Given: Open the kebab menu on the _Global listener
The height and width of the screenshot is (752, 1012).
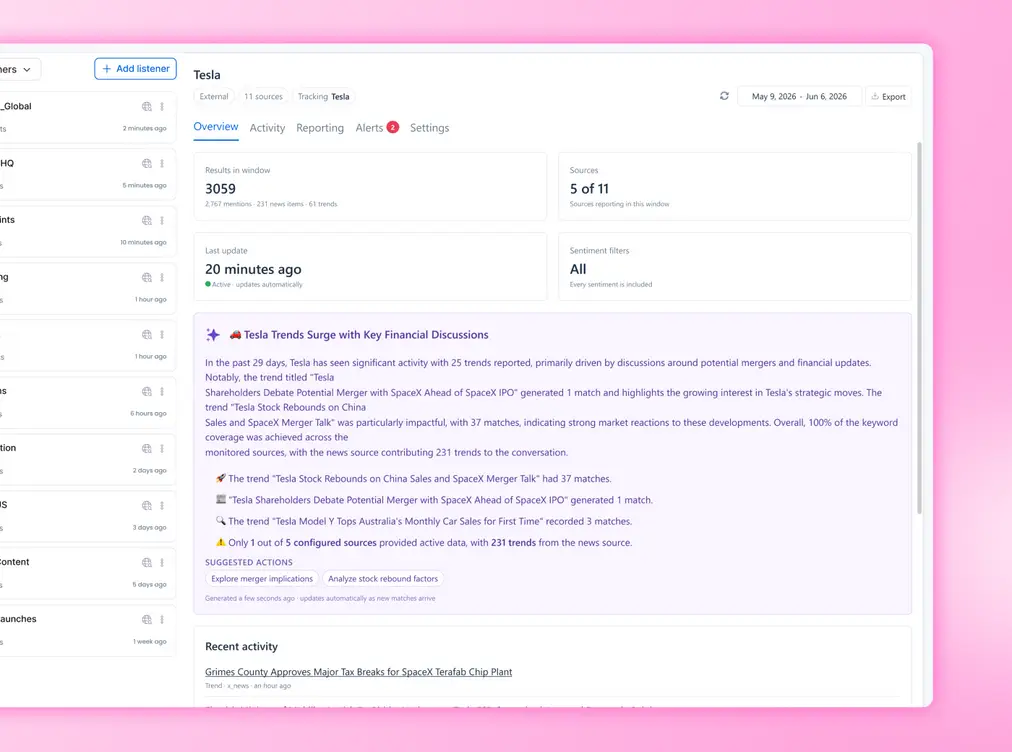Looking at the screenshot, I should tap(162, 107).
